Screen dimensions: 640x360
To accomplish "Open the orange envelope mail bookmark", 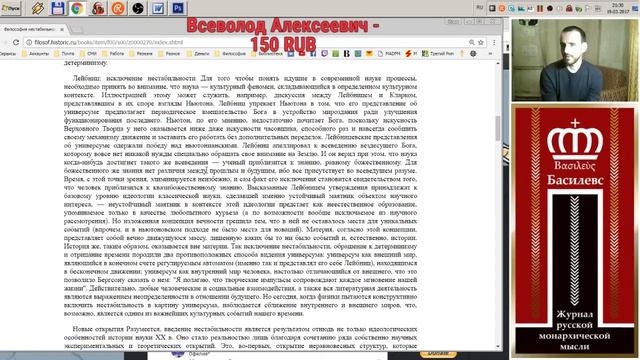I will (369, 53).
